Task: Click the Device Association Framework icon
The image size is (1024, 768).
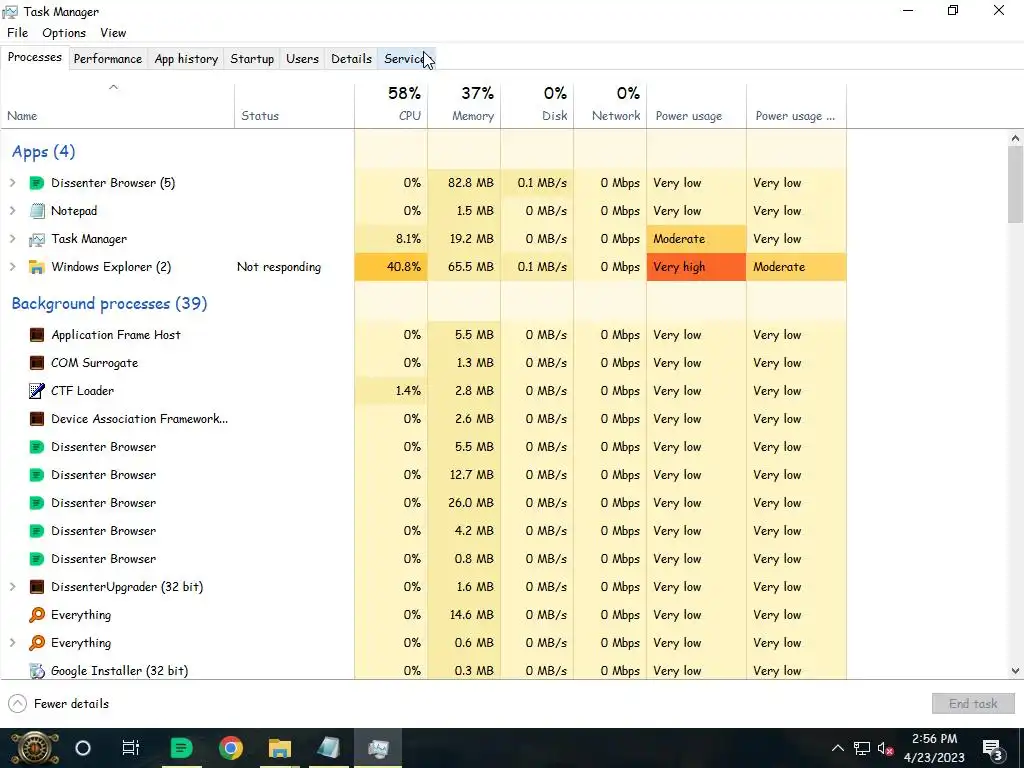Action: tap(37, 419)
